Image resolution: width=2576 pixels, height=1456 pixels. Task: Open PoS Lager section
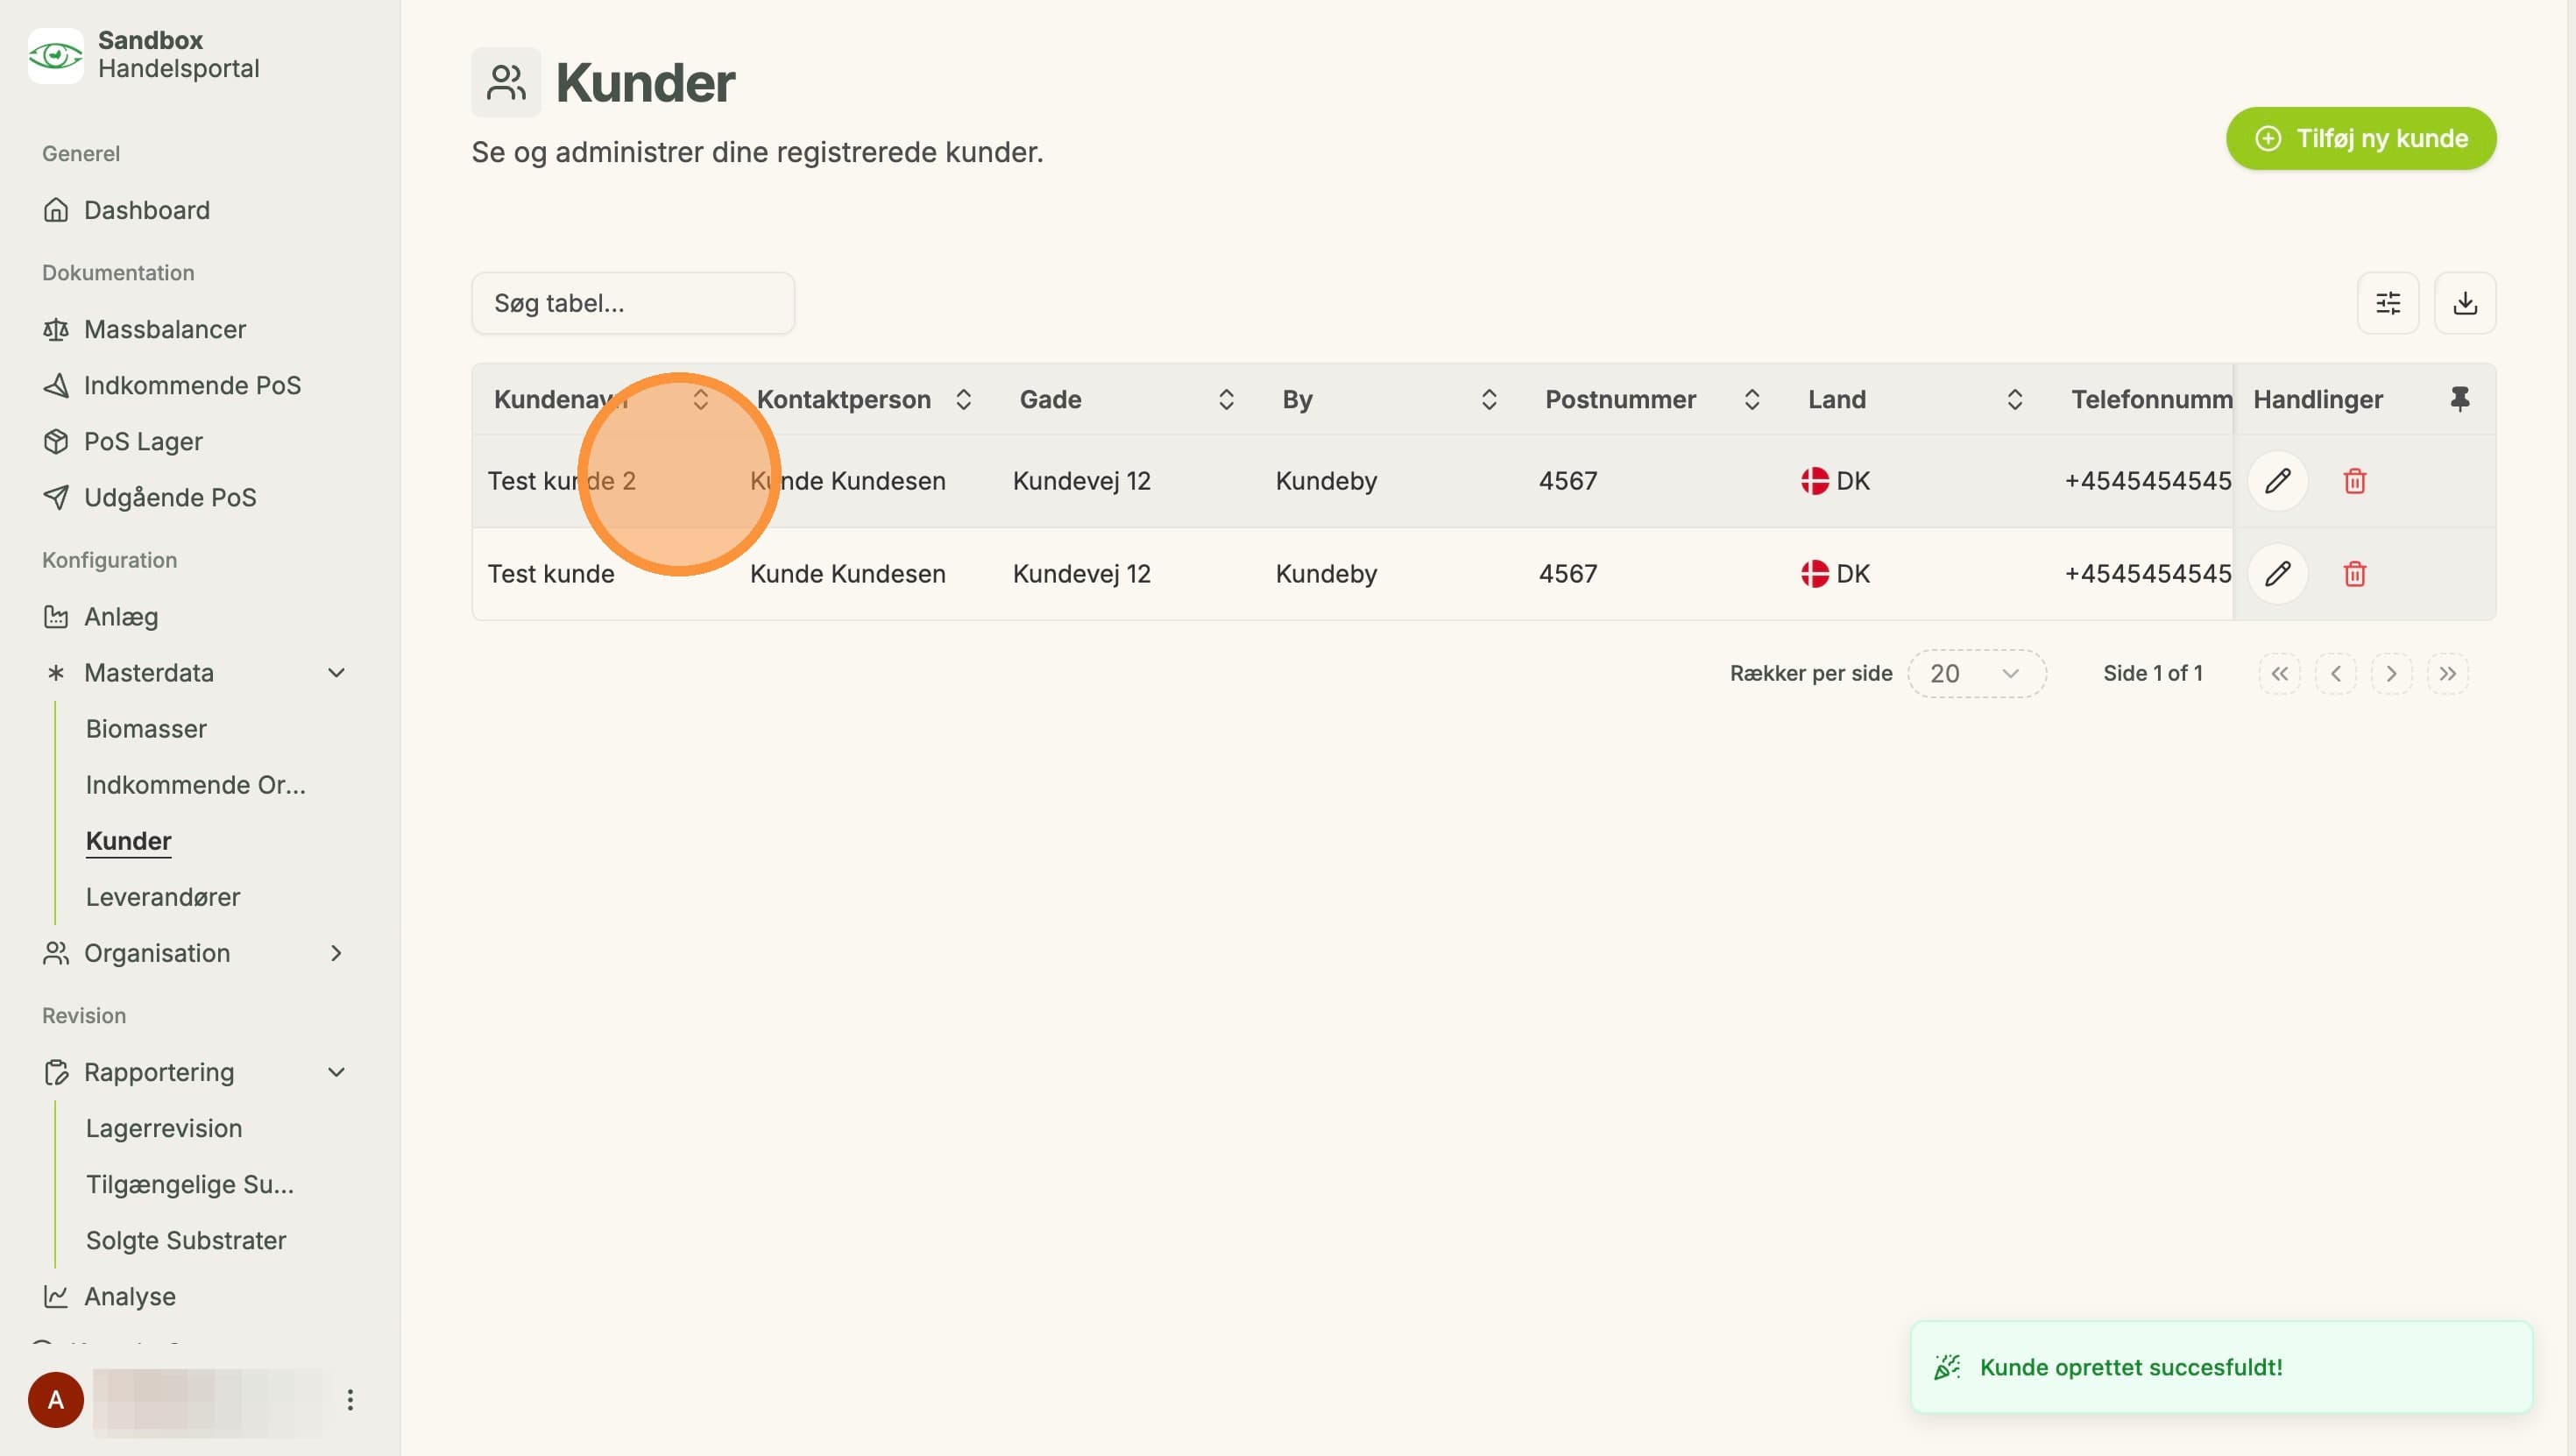[143, 441]
